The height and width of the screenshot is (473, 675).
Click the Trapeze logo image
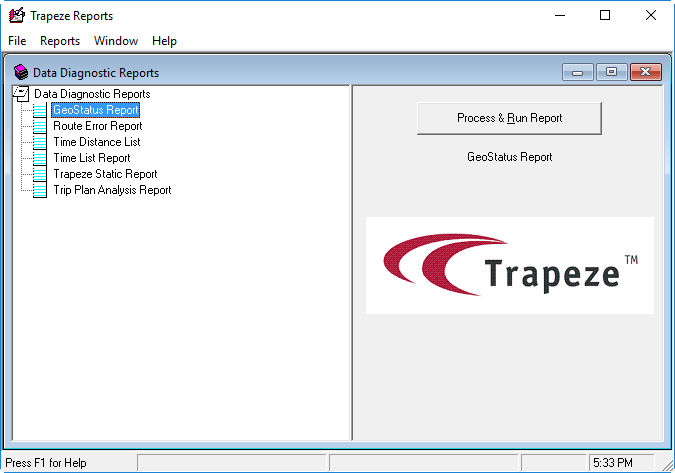pyautogui.click(x=510, y=266)
